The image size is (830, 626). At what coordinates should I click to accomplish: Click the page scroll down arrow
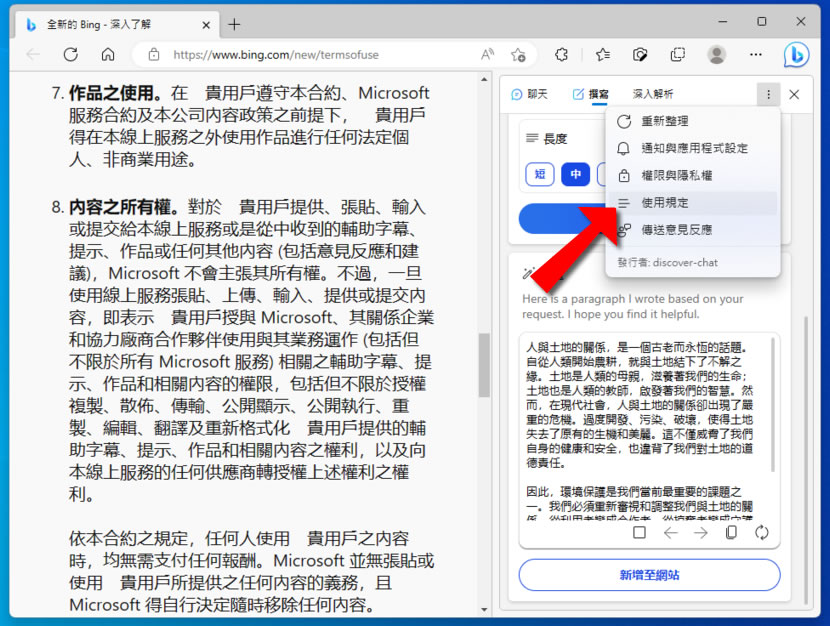click(484, 610)
